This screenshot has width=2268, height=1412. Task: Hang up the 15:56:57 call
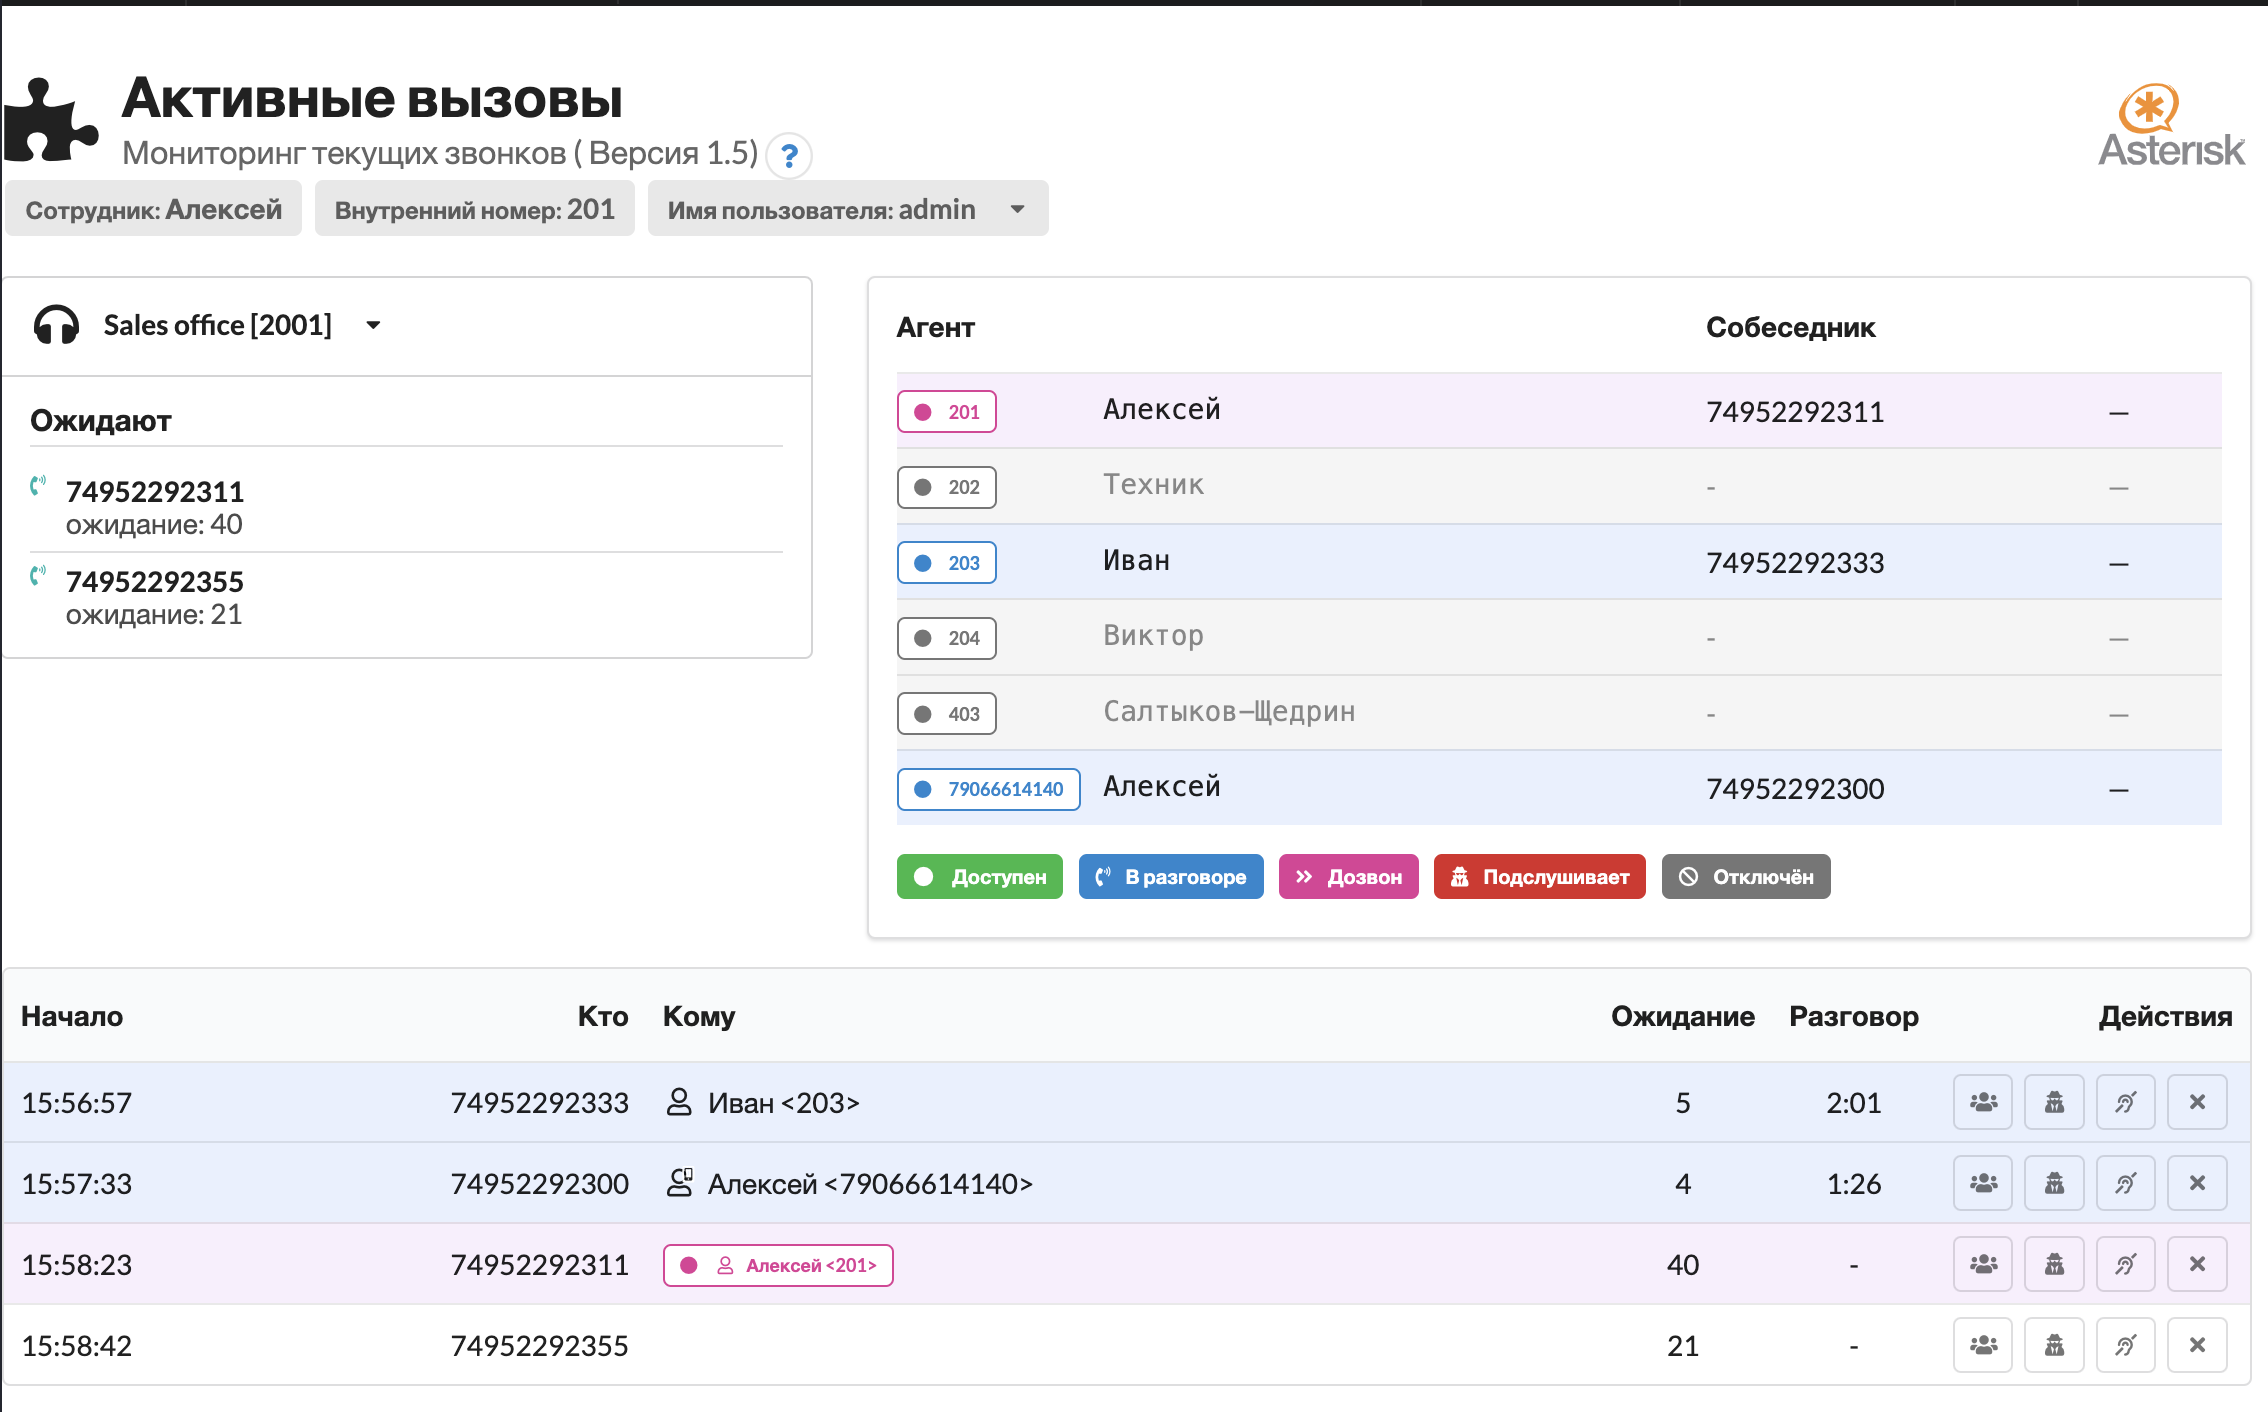coord(2196,1102)
